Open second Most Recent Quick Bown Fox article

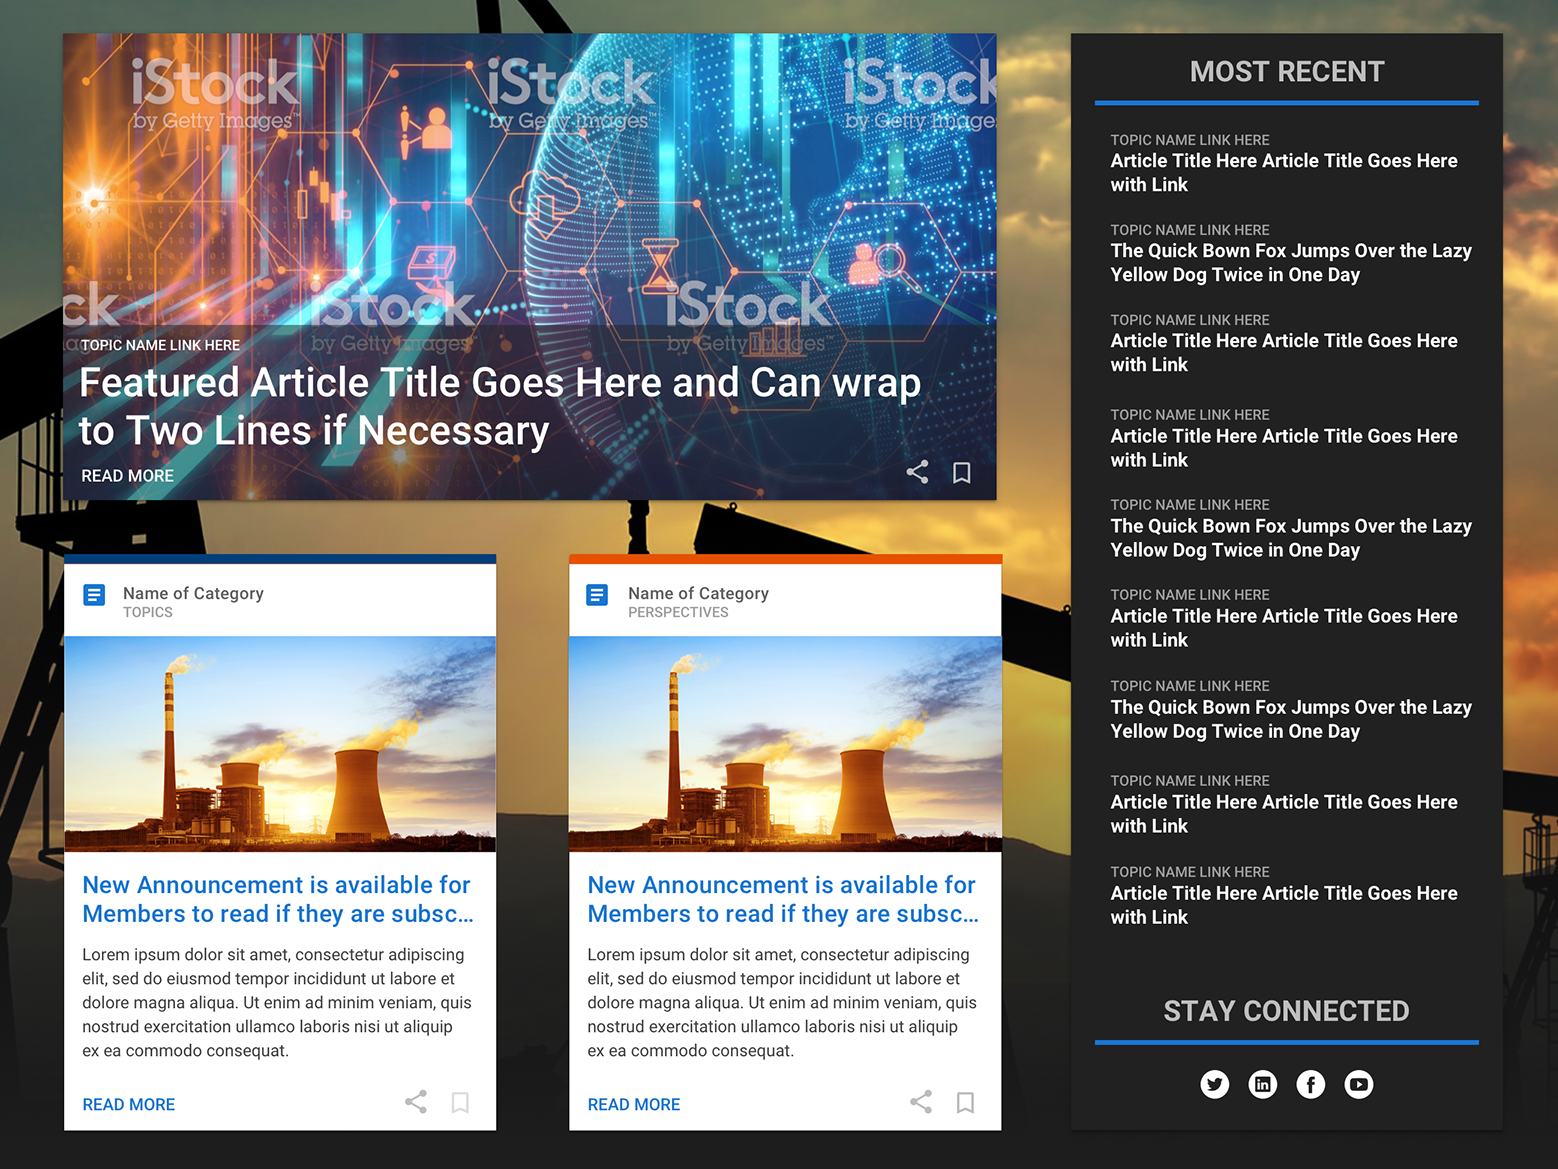(x=1291, y=263)
